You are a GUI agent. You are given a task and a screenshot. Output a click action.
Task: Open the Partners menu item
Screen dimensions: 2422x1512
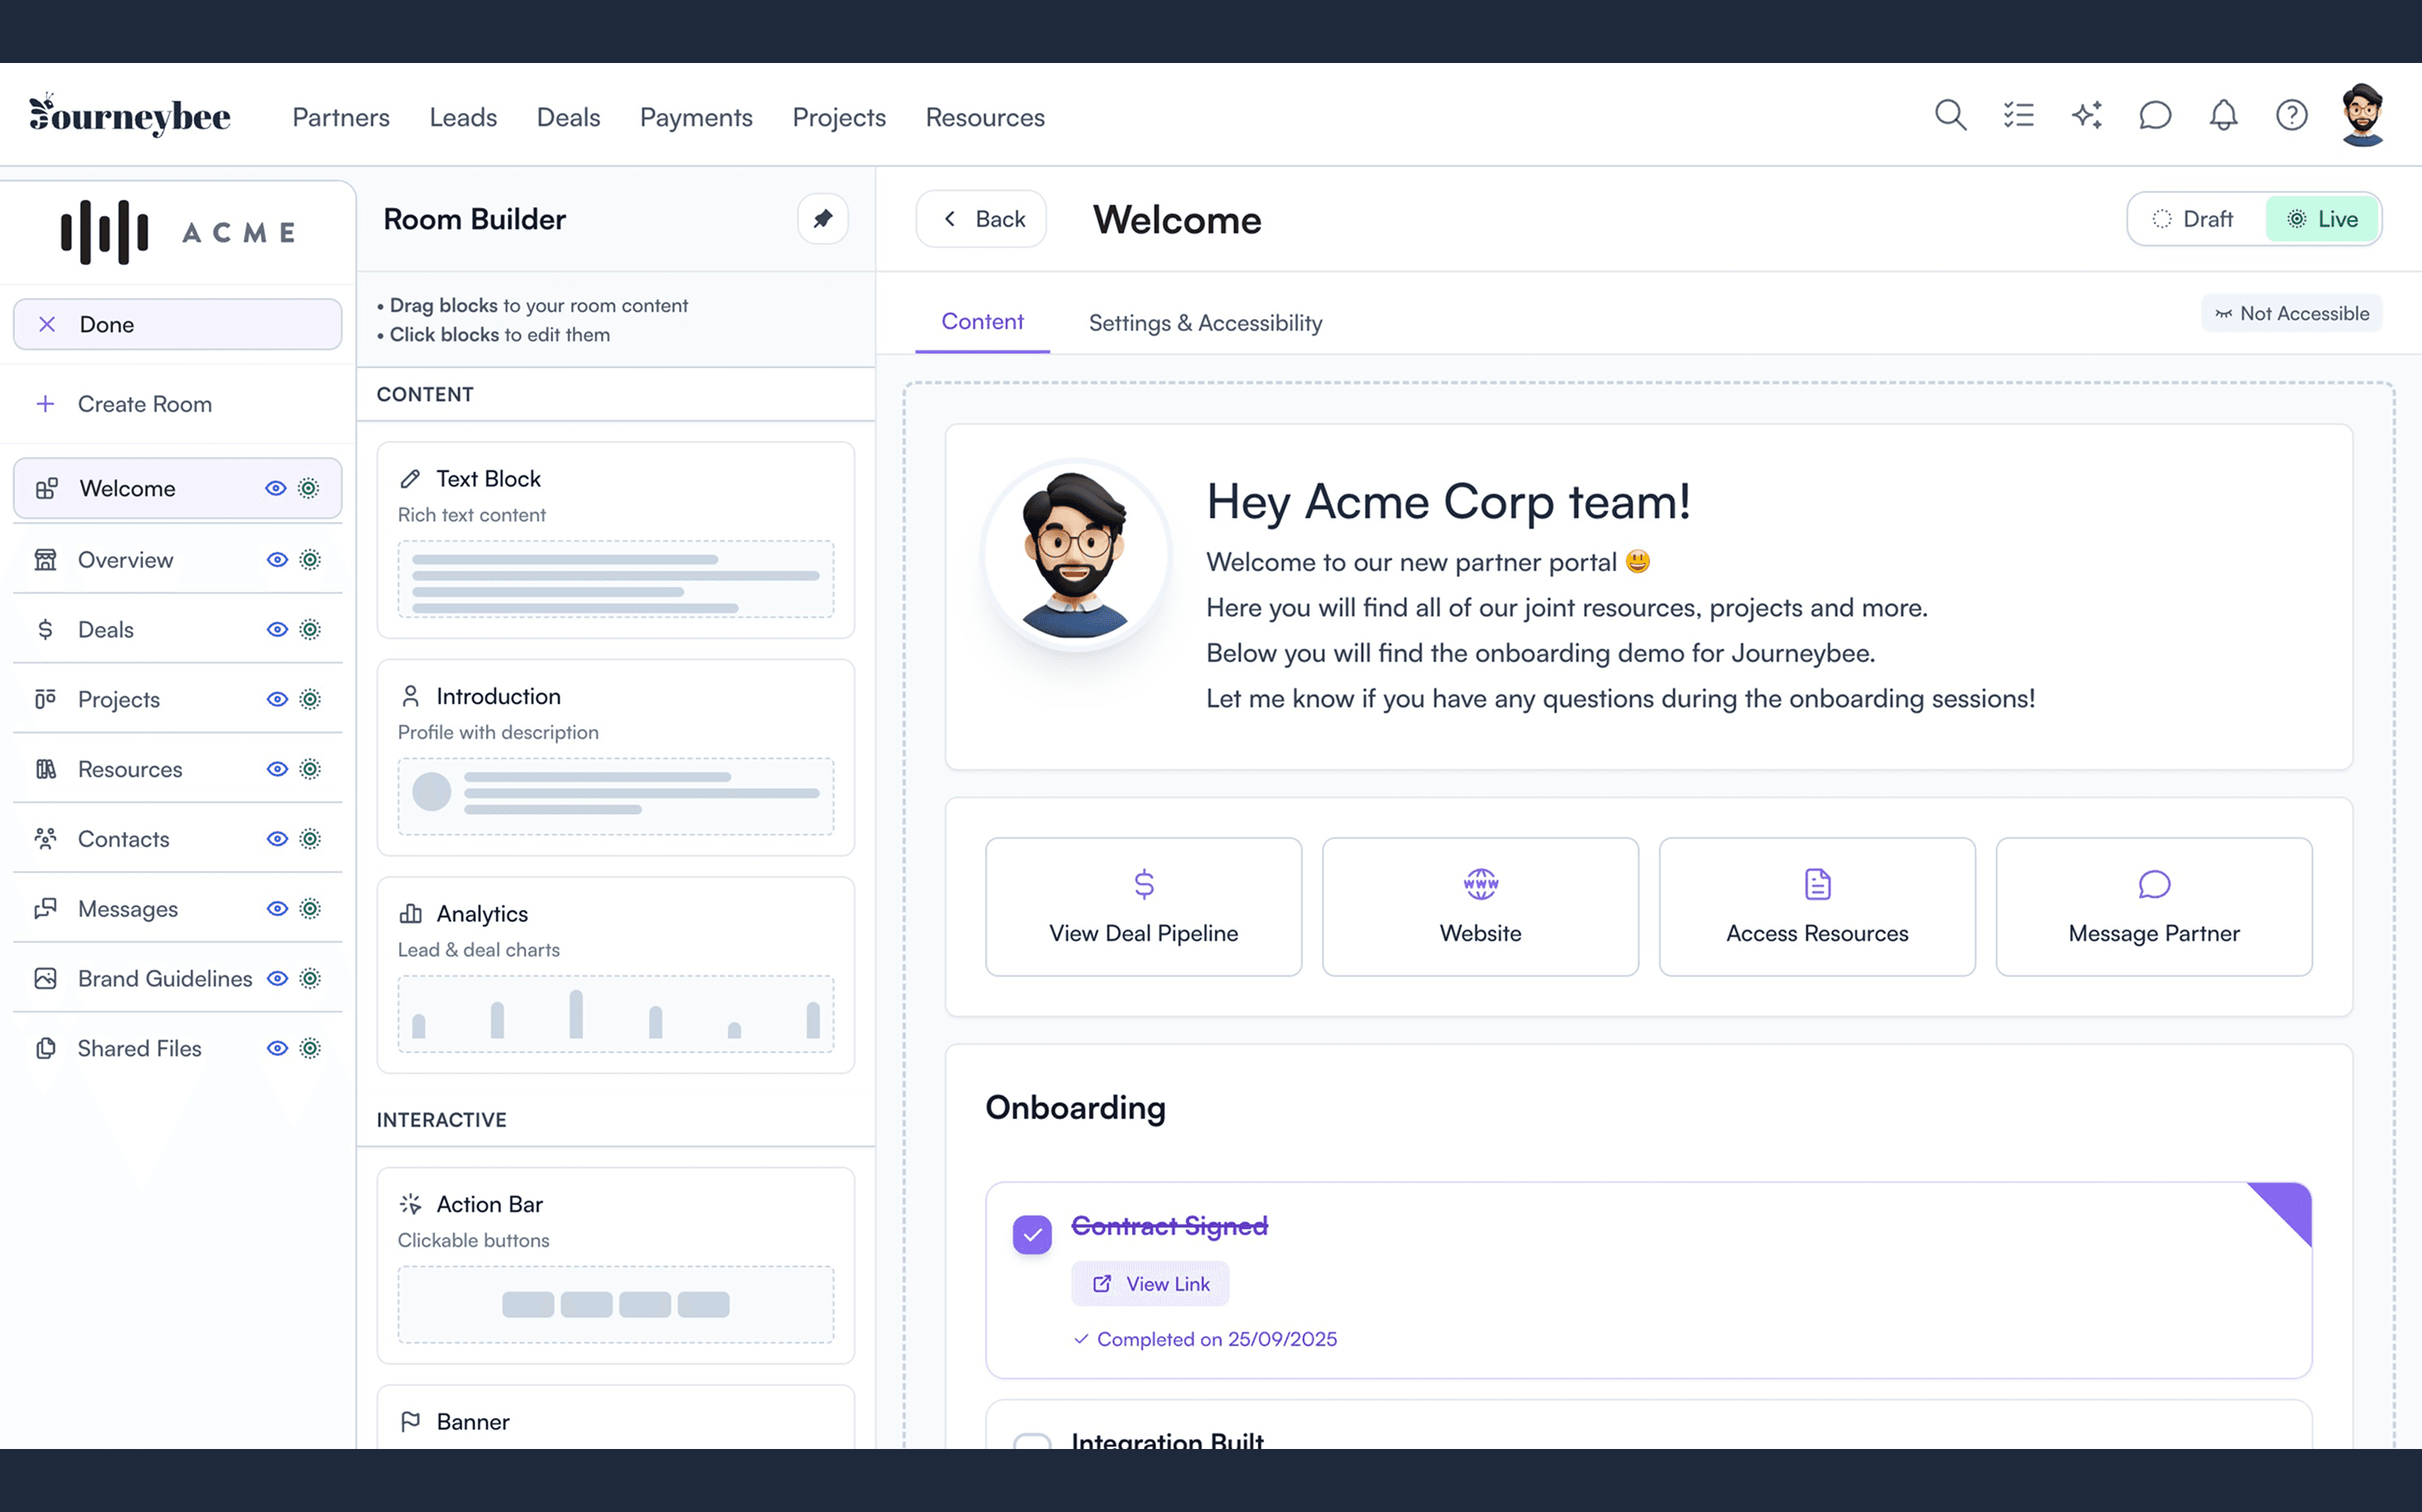(340, 117)
